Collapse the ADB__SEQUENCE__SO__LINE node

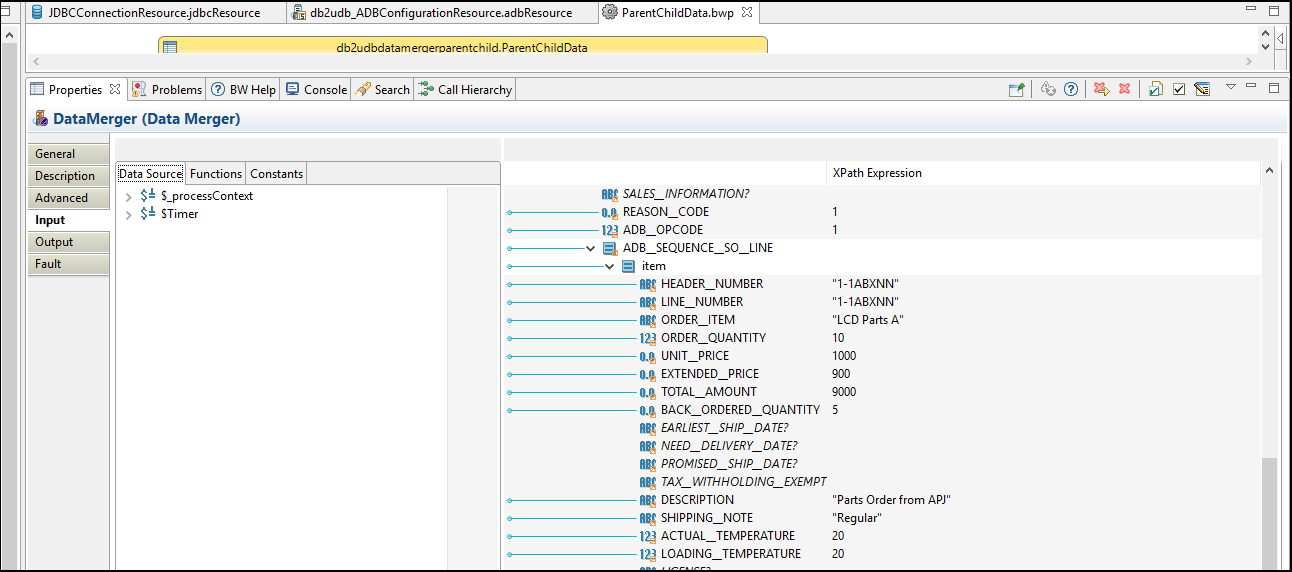[591, 248]
